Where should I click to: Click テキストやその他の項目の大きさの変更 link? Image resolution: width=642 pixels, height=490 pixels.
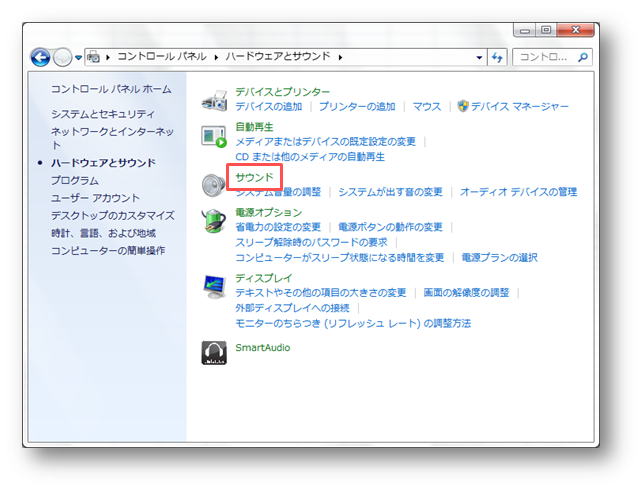321,293
